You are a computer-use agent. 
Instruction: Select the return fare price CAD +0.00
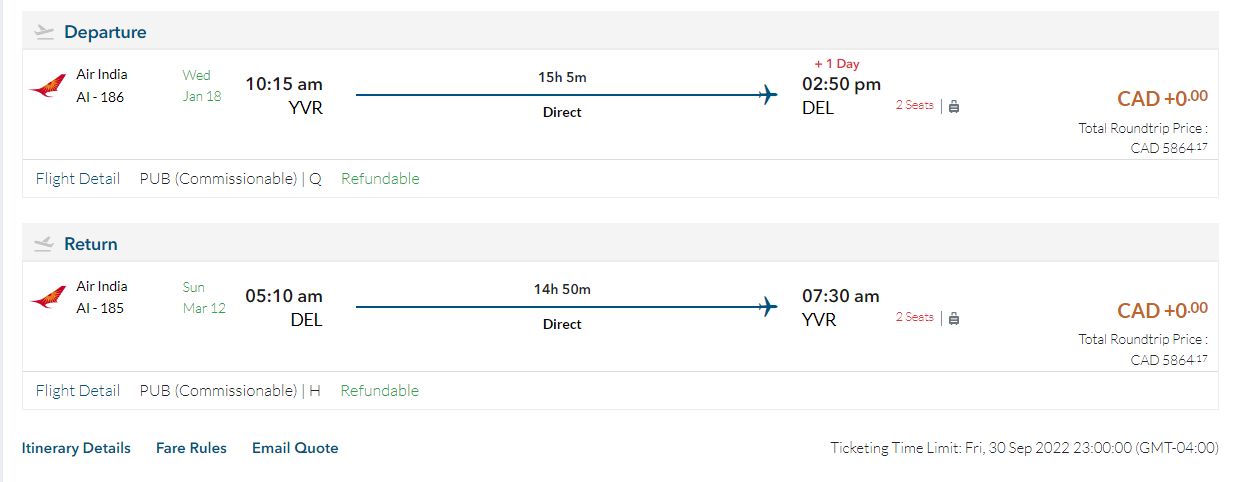[1162, 310]
